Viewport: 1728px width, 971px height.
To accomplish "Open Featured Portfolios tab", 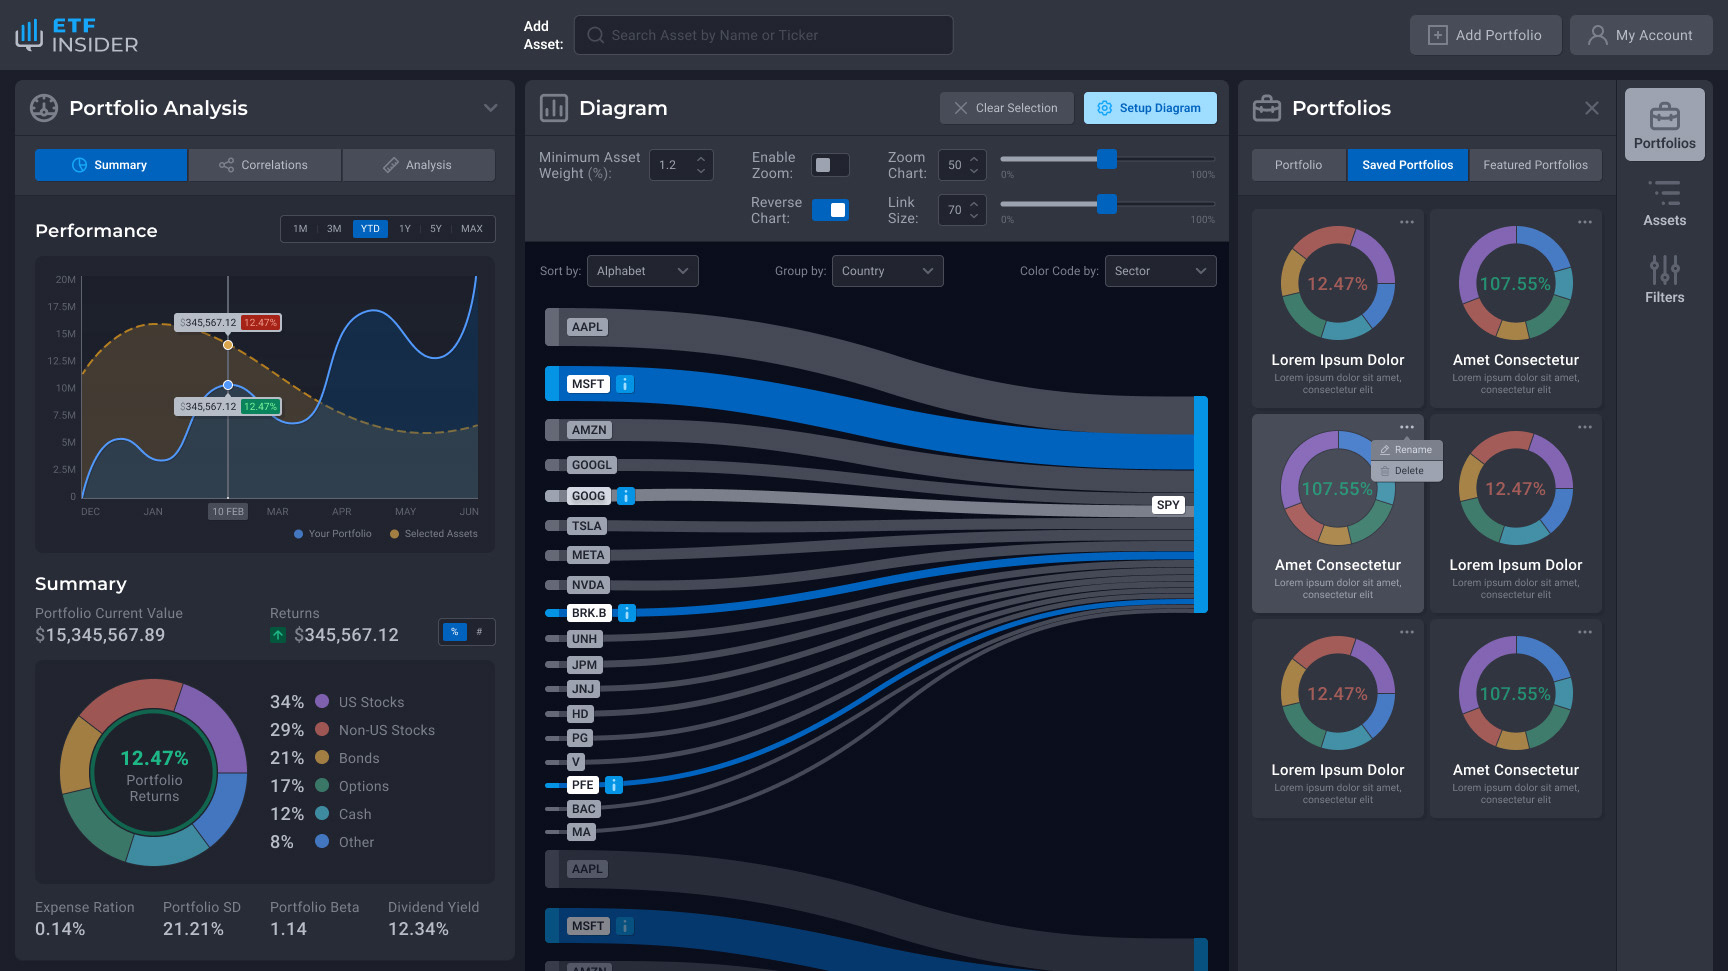I will click(1535, 165).
